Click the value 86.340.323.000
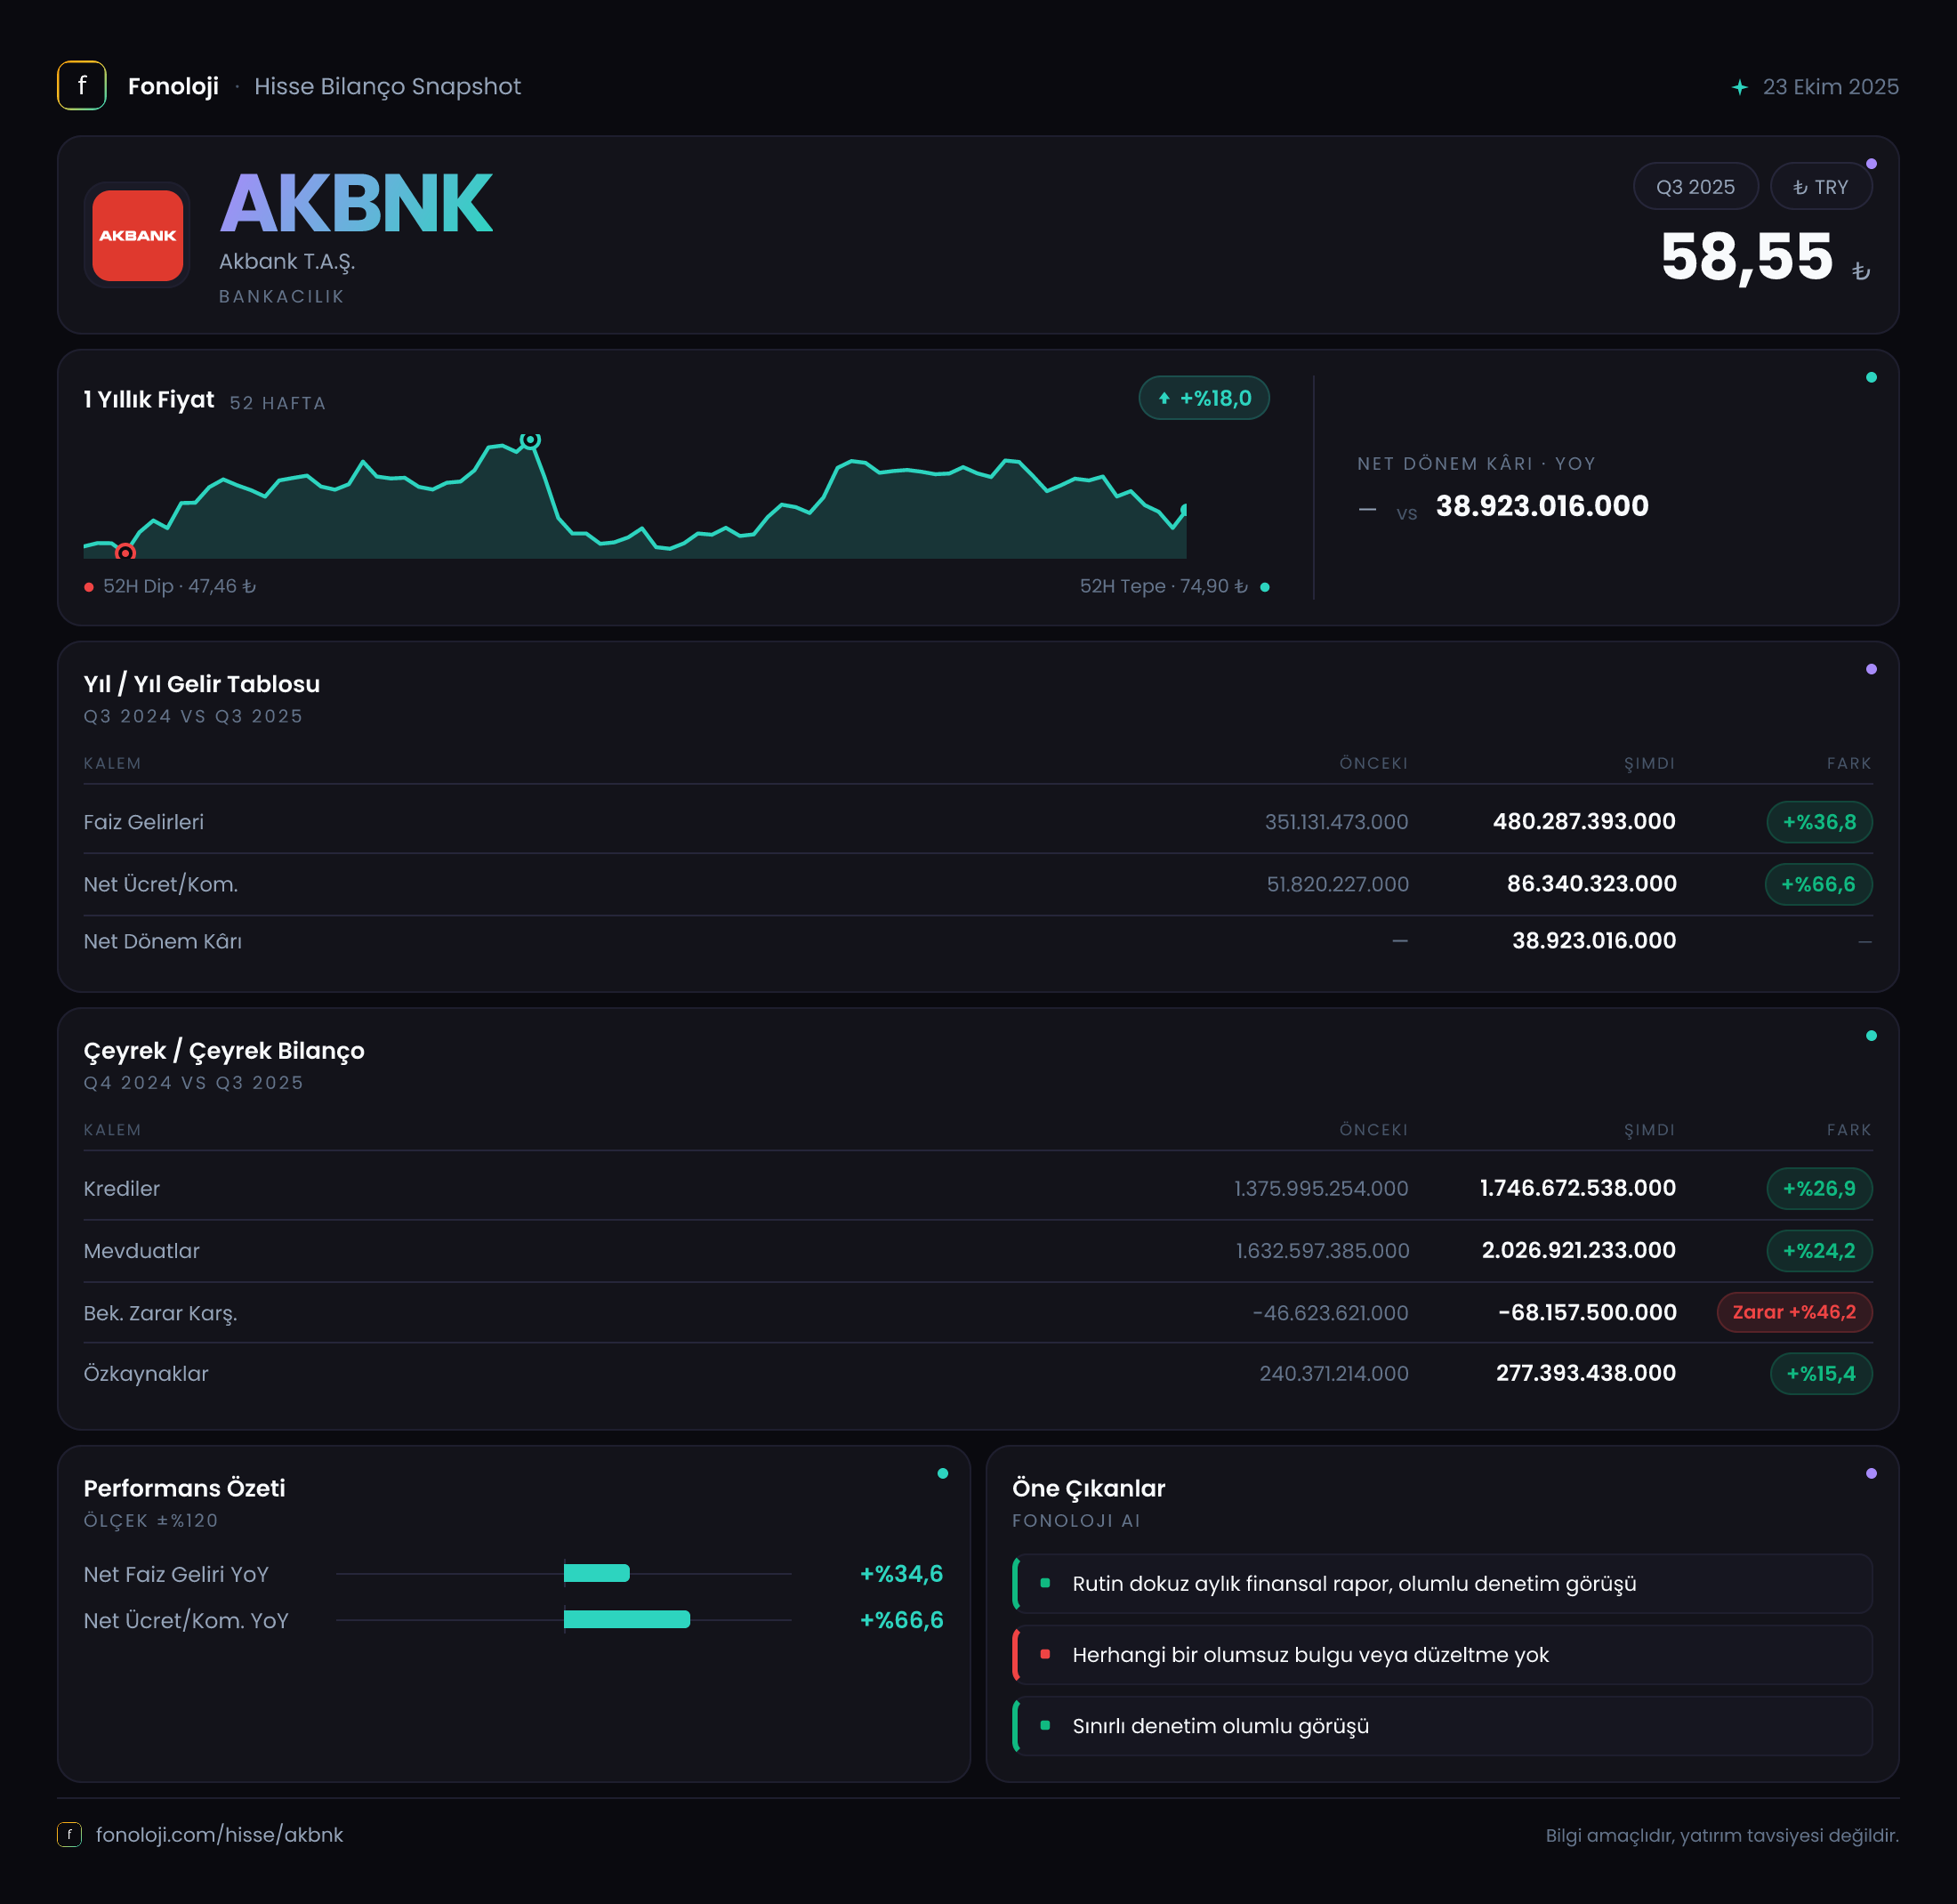Viewport: 1957px width, 1904px height. pyautogui.click(x=1591, y=883)
